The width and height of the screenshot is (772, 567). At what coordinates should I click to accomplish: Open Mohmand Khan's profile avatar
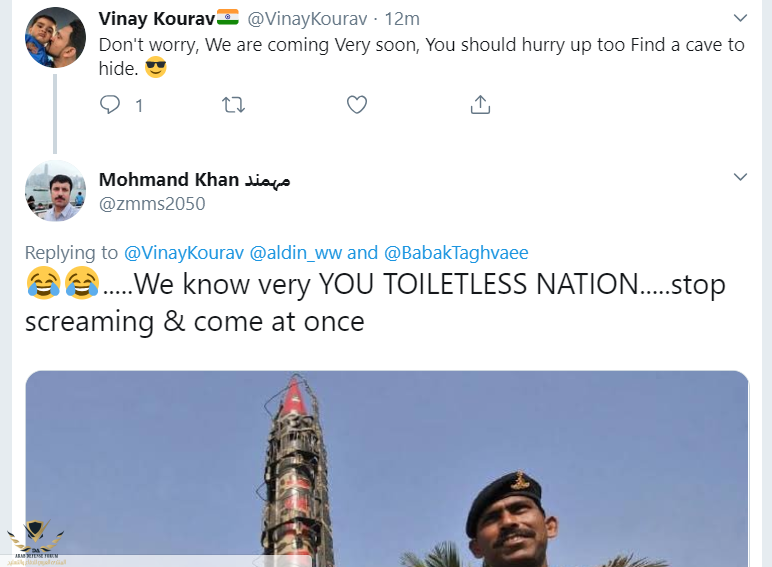(55, 190)
